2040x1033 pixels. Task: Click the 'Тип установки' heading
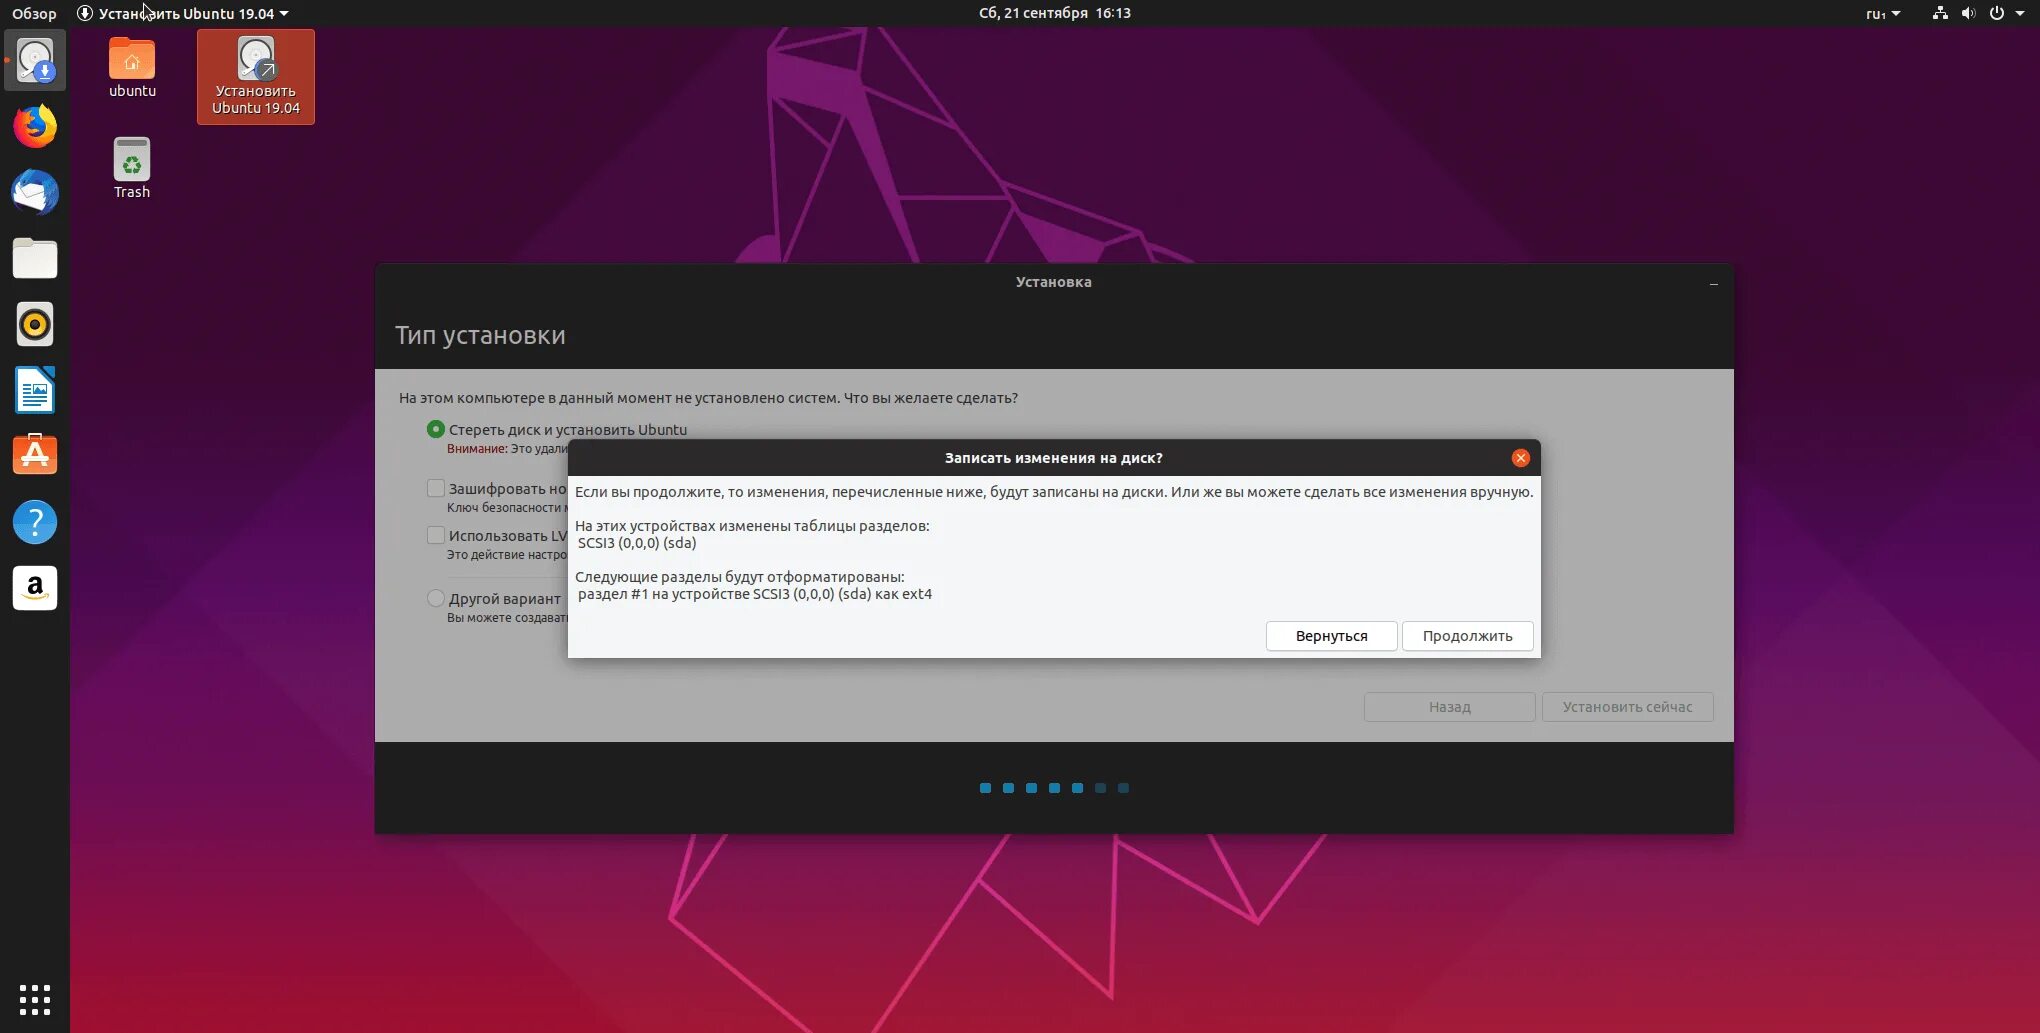[x=480, y=335]
